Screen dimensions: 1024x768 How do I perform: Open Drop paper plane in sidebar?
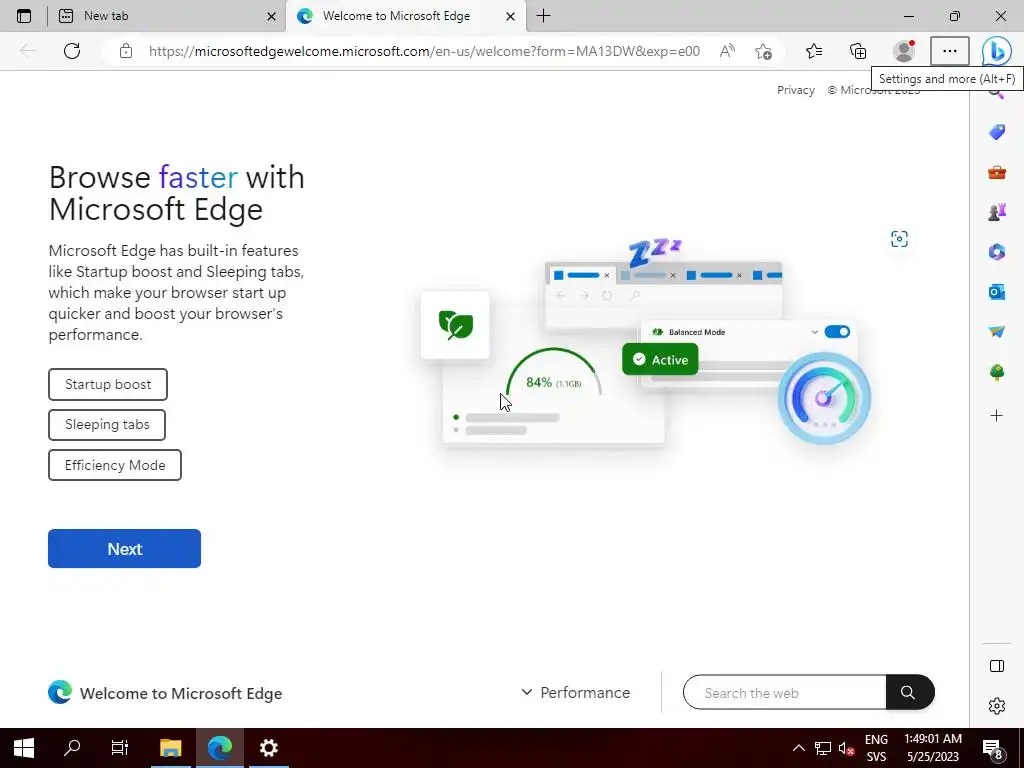coord(997,332)
